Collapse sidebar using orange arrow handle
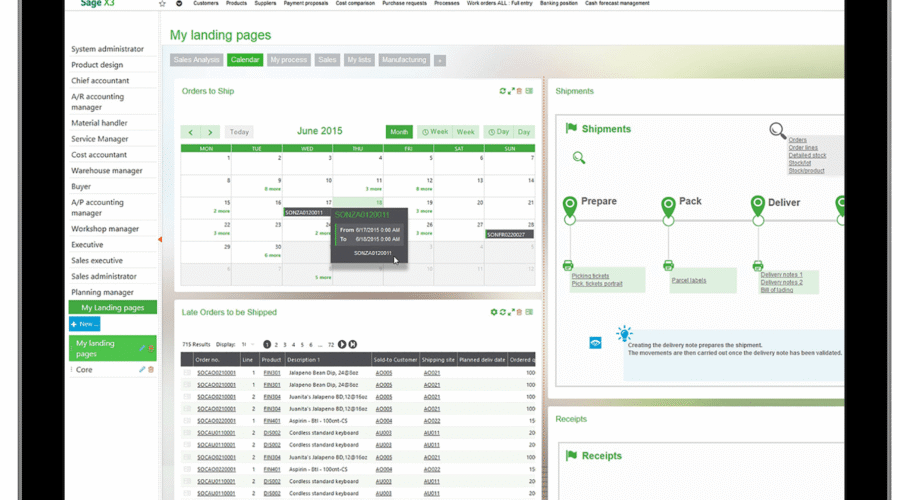Screen dimensions: 900x500 pyautogui.click(x=160, y=239)
